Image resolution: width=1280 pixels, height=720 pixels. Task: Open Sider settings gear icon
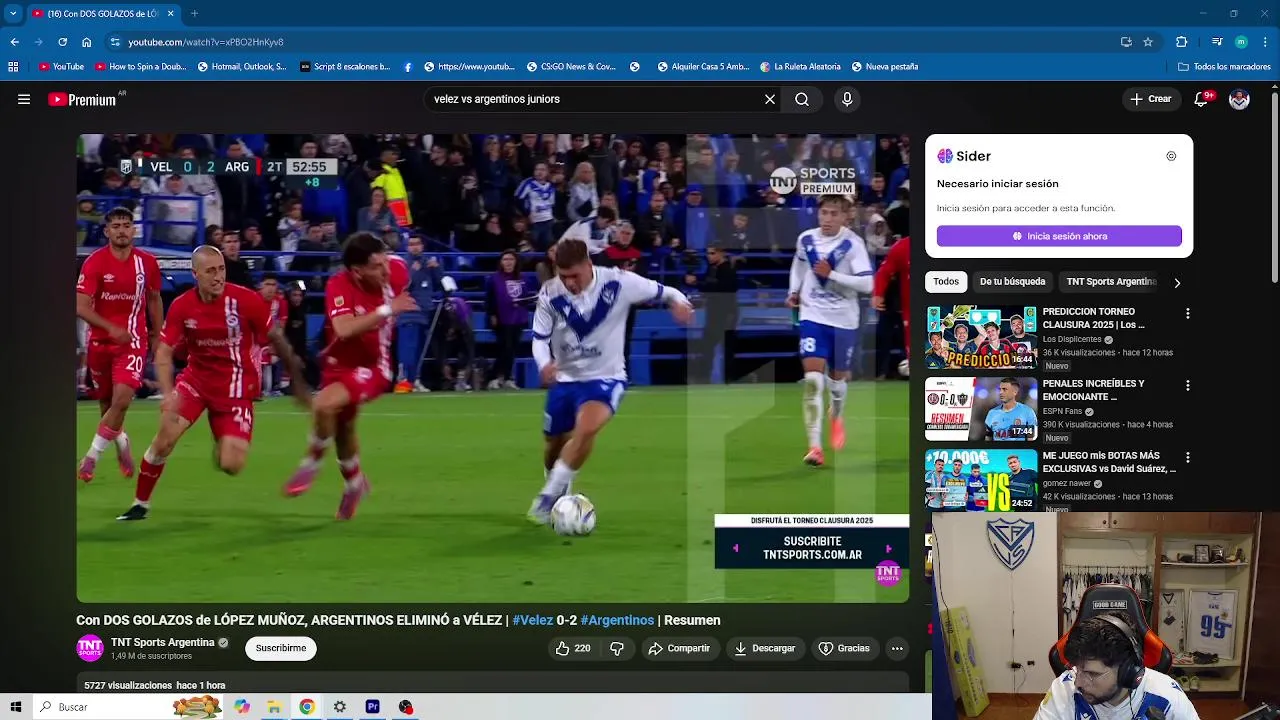pos(1171,156)
